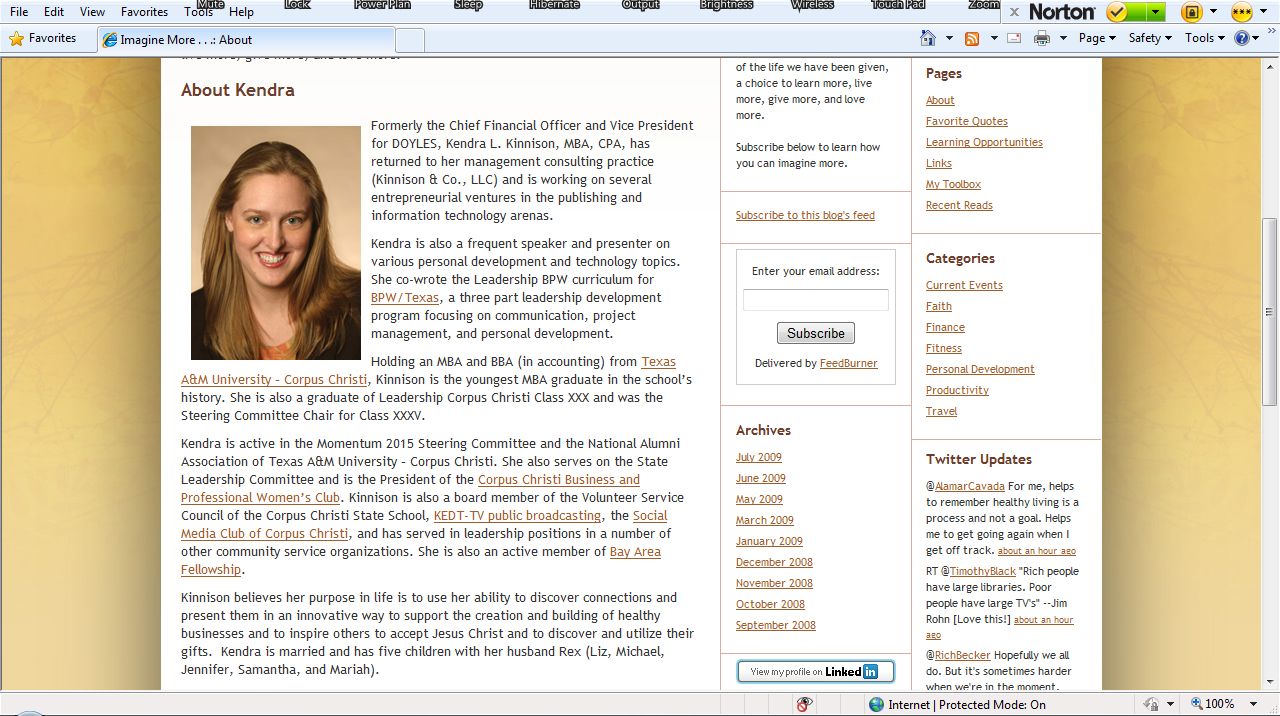1280x716 pixels.
Task: Open the Subscribe to this blog's feed link
Action: coord(805,215)
